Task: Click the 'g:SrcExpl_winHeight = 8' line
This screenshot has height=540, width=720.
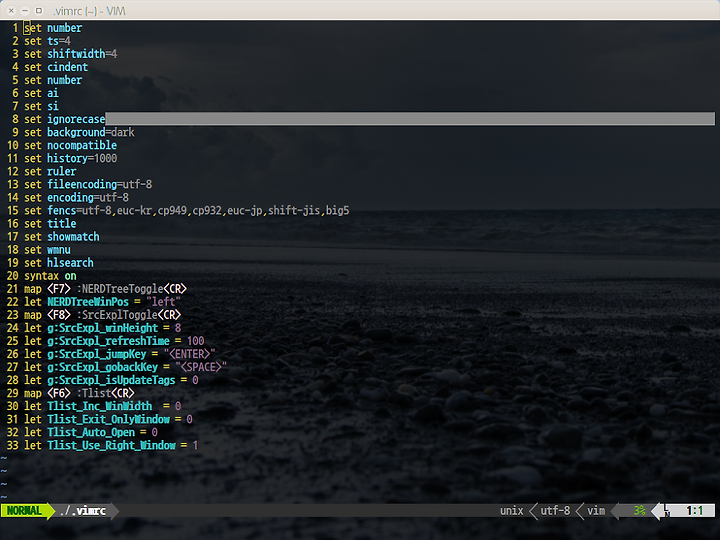Action: [102, 328]
